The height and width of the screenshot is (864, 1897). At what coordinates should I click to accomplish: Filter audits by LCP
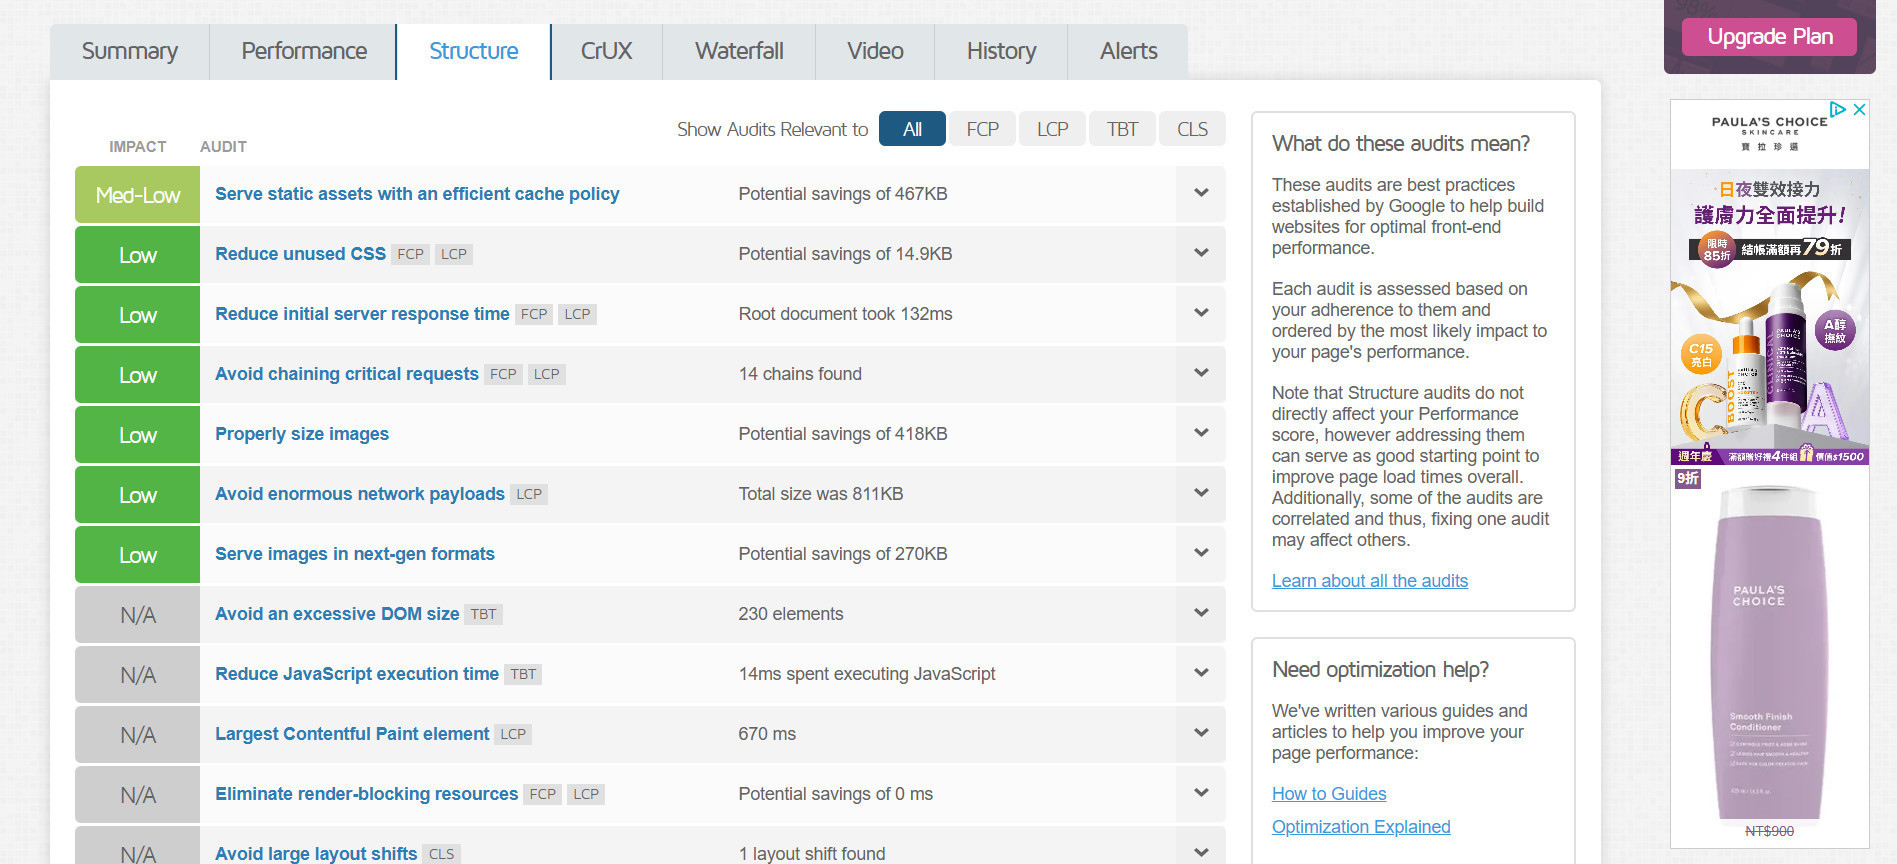[1052, 129]
